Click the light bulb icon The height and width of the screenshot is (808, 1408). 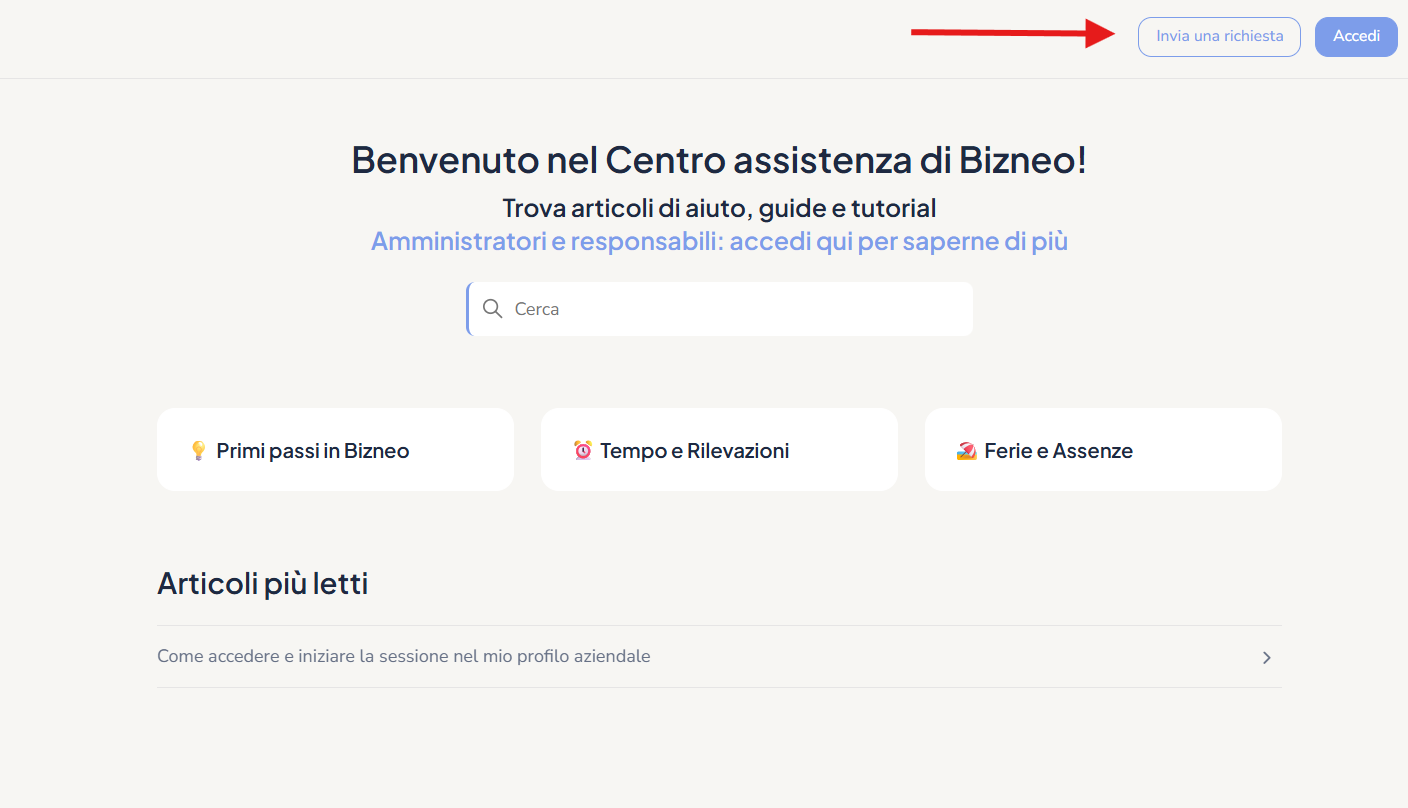click(198, 451)
